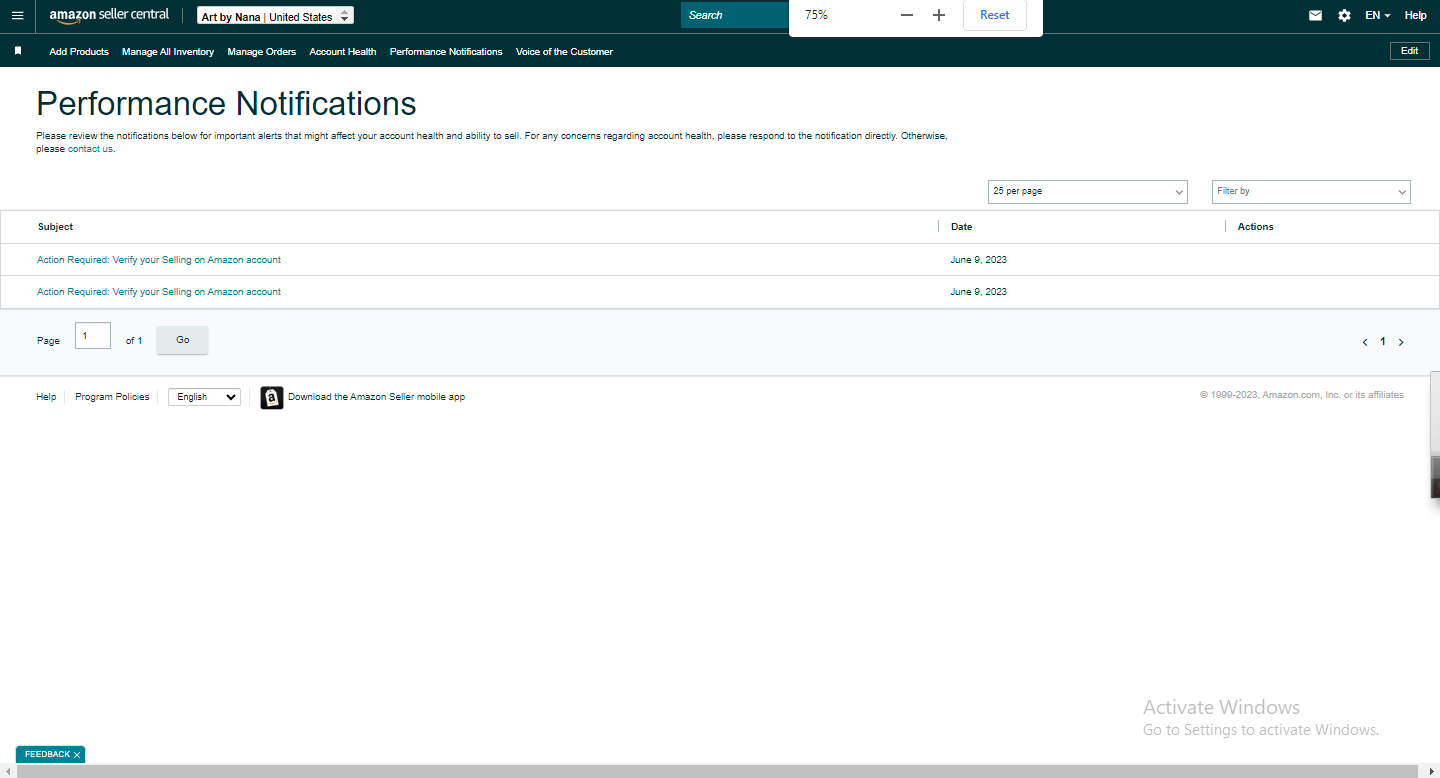Open Account Health page
This screenshot has width=1440, height=778.
[343, 52]
